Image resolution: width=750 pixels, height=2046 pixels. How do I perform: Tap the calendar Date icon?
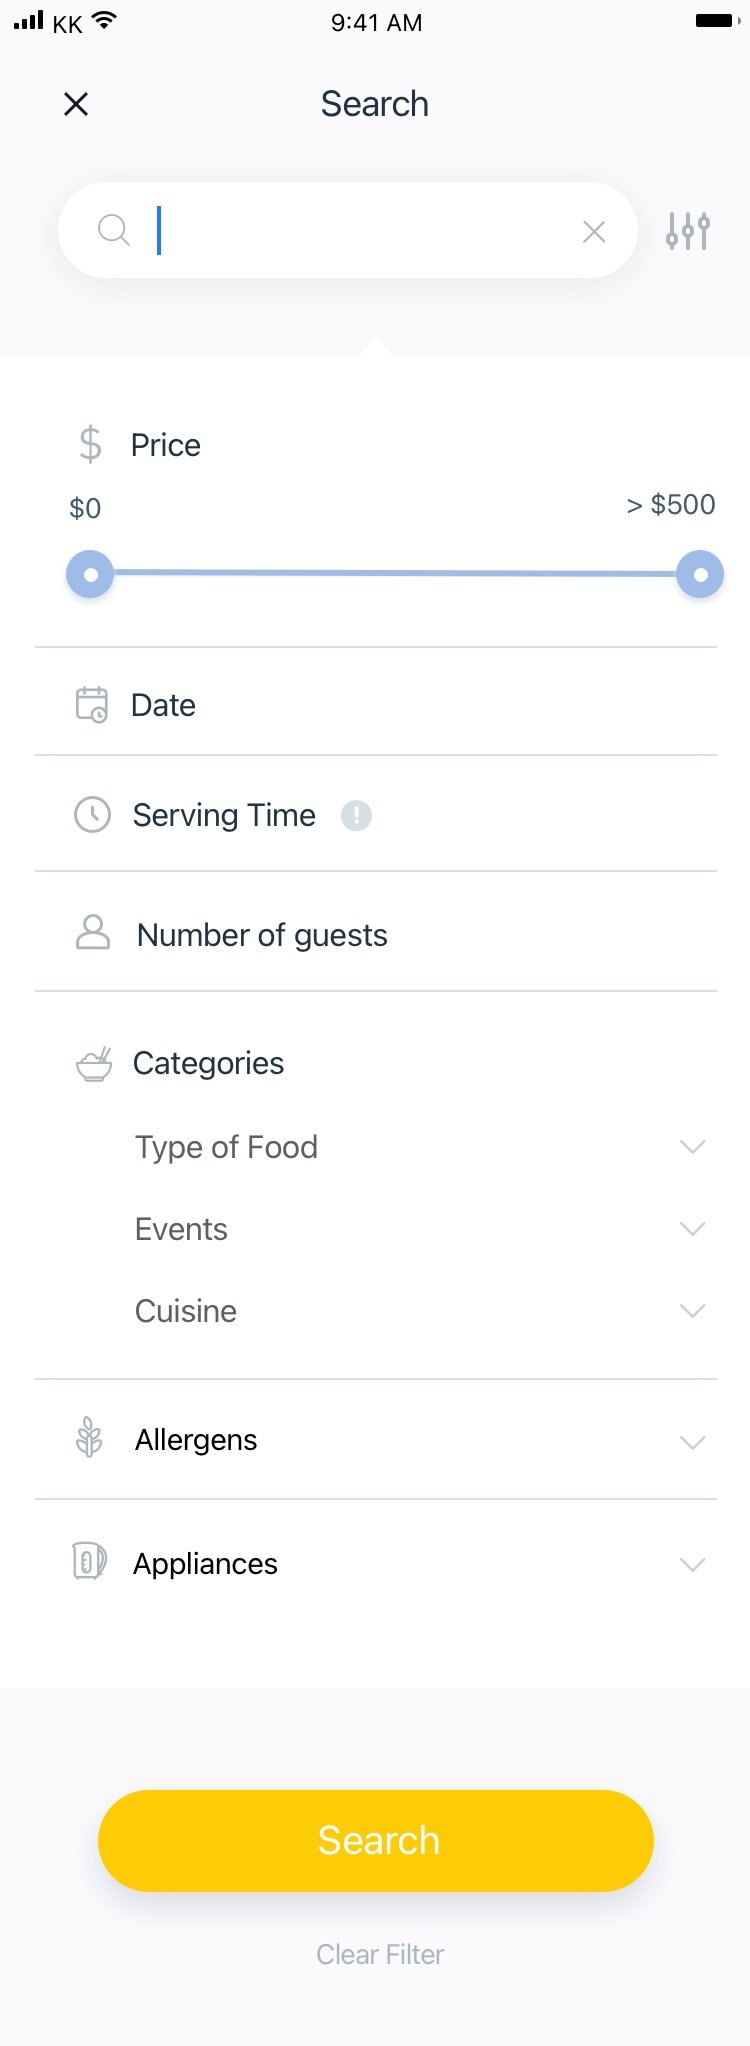click(x=92, y=704)
